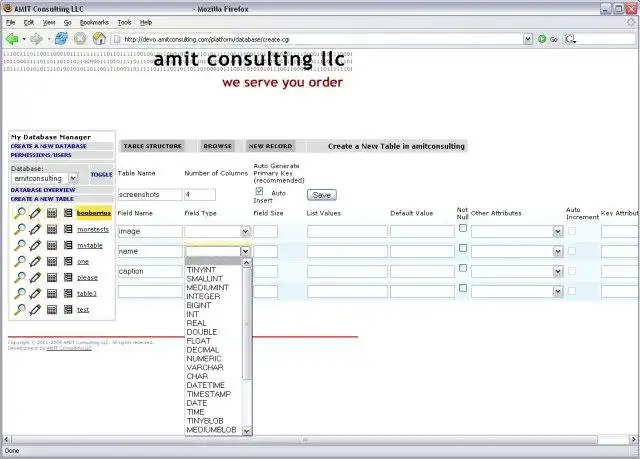640x459 pixels.
Task: Click the NEW RECORD tab
Action: (271, 146)
